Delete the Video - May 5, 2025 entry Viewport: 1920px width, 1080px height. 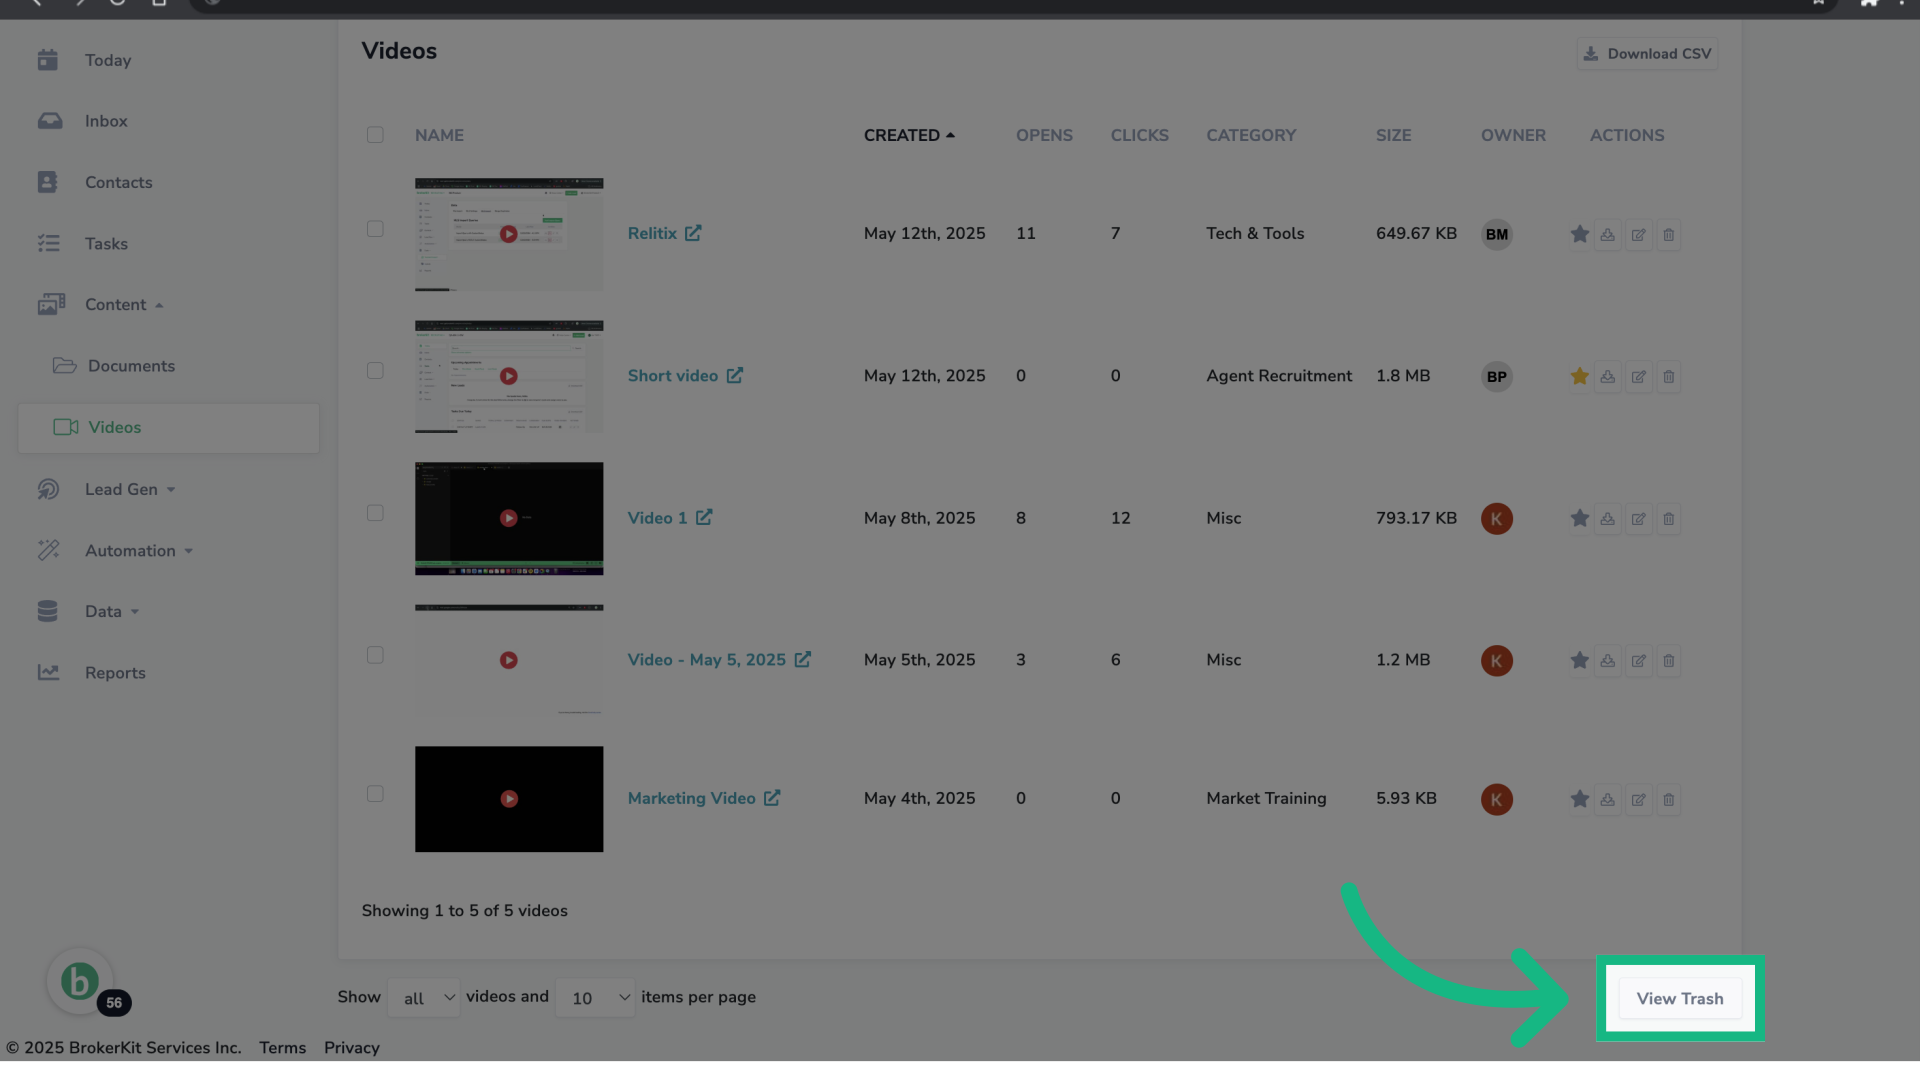[1668, 661]
